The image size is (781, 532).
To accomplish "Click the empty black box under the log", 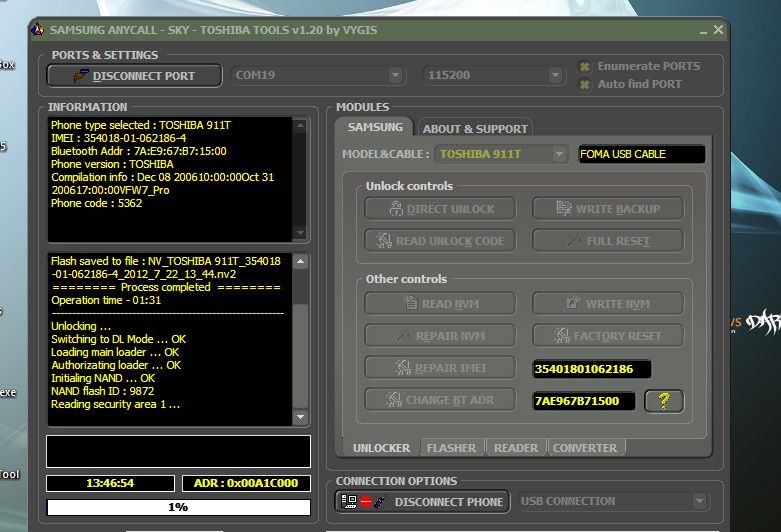I will point(178,451).
